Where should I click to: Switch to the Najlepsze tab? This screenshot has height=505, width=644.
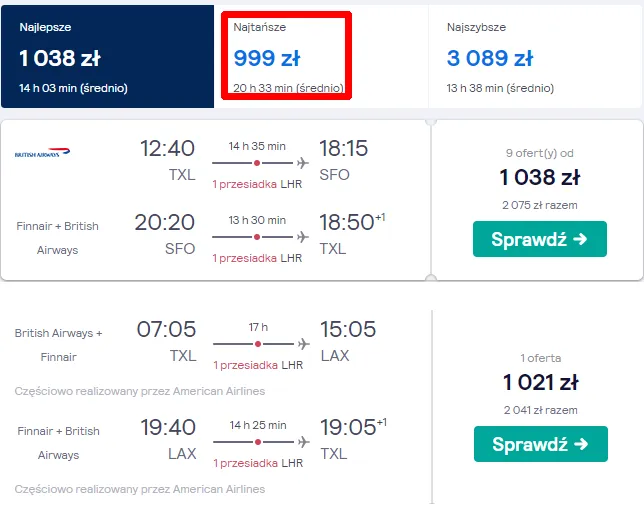107,58
